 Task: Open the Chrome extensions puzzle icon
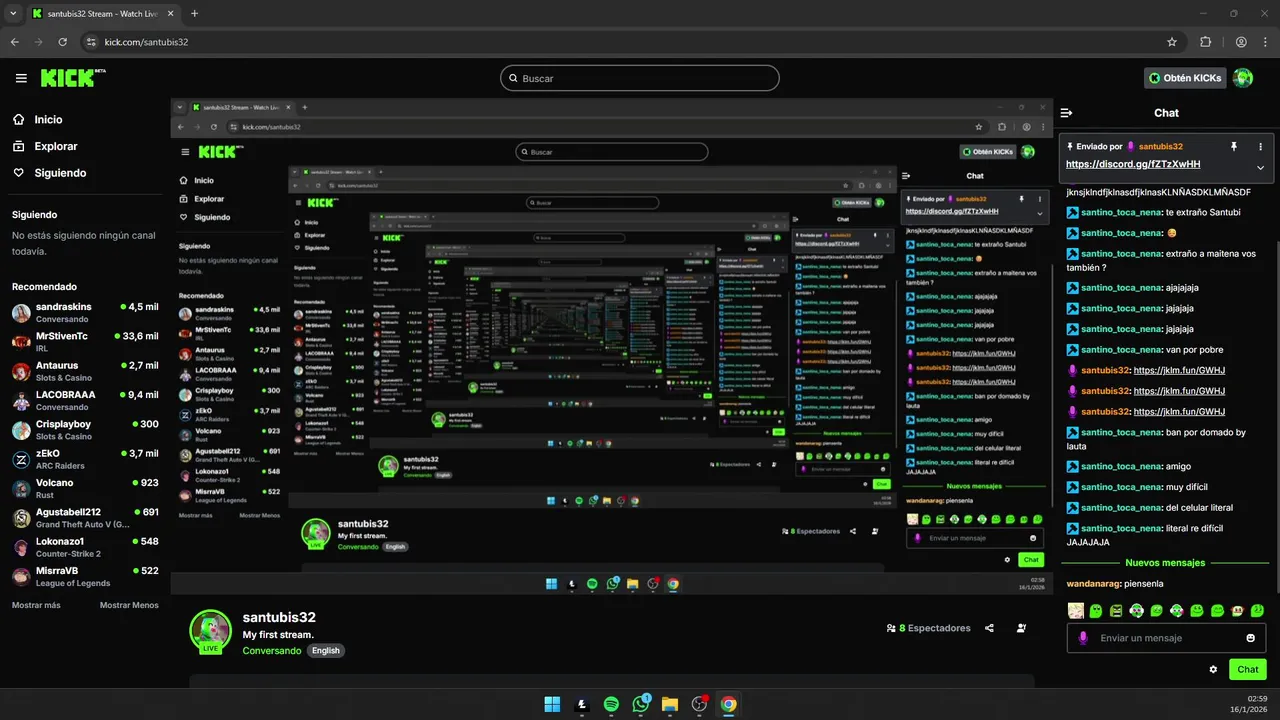(x=1205, y=42)
